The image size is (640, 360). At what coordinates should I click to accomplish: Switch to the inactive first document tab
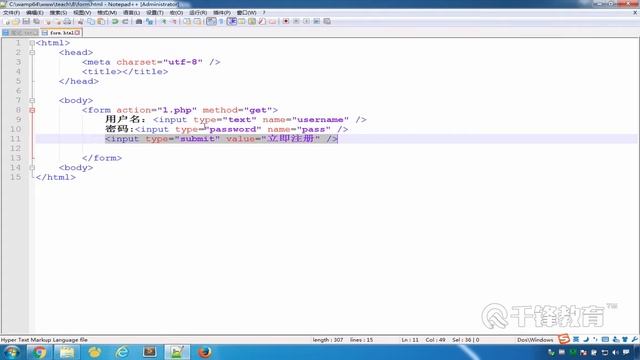tap(20, 32)
